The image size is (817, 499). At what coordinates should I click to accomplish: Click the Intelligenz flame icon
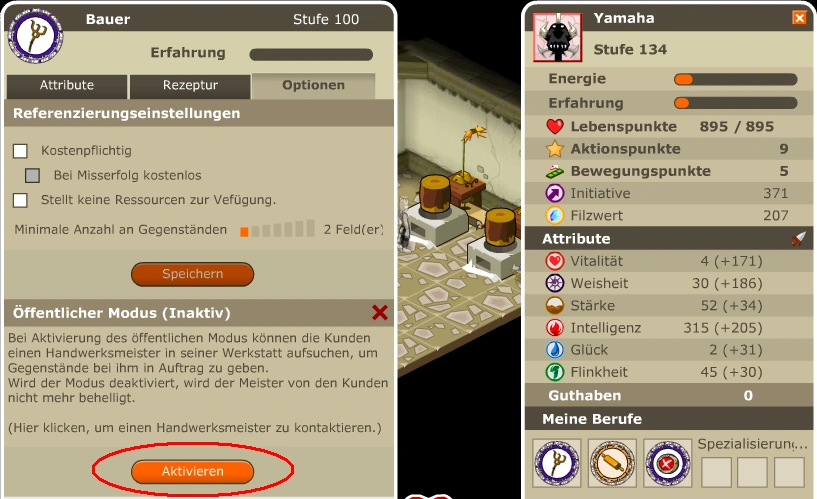point(554,328)
